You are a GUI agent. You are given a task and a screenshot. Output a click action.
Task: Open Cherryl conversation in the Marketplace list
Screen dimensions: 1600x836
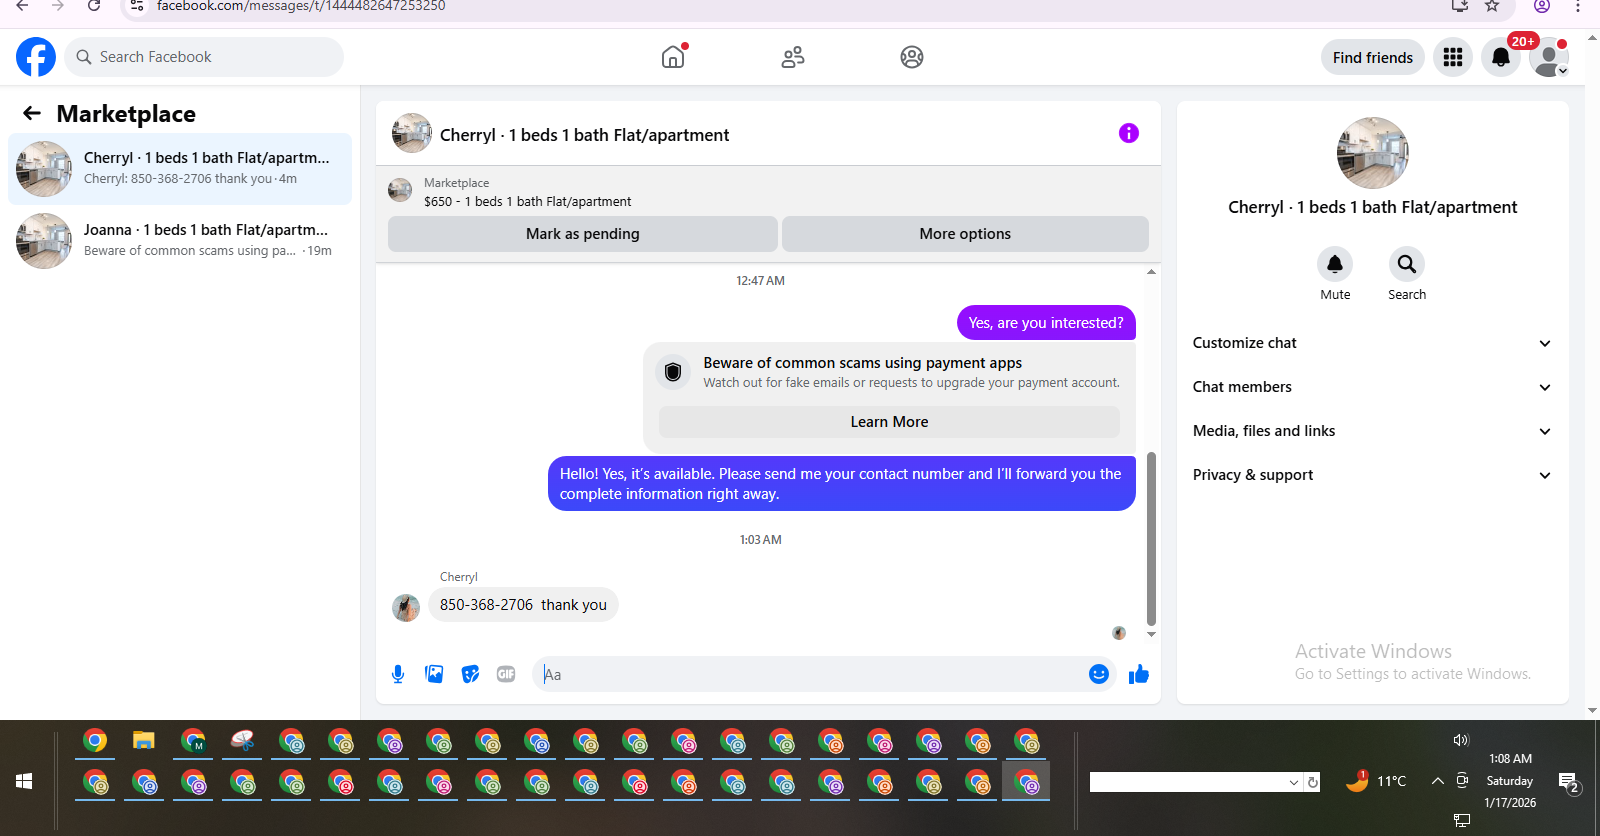click(x=180, y=169)
